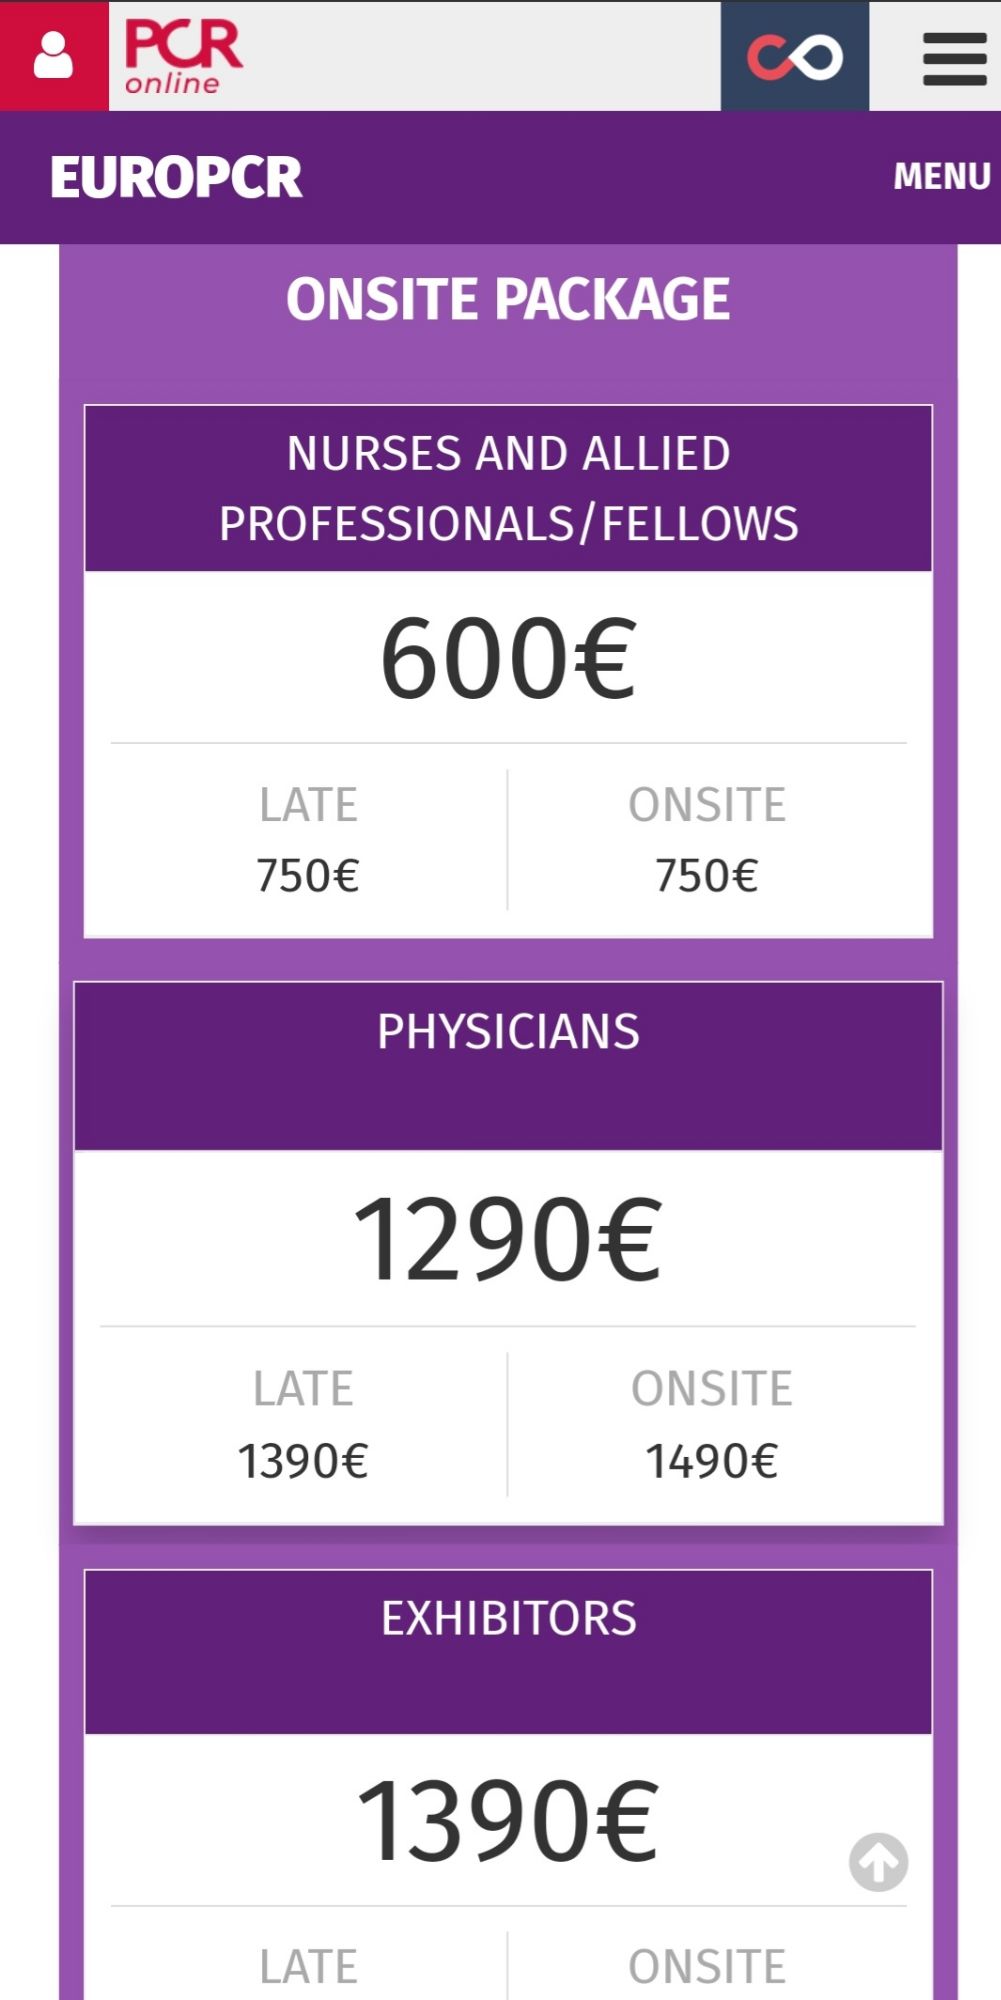The height and width of the screenshot is (2000, 1001).
Task: Tap the infinity loop icon
Action: tap(795, 57)
